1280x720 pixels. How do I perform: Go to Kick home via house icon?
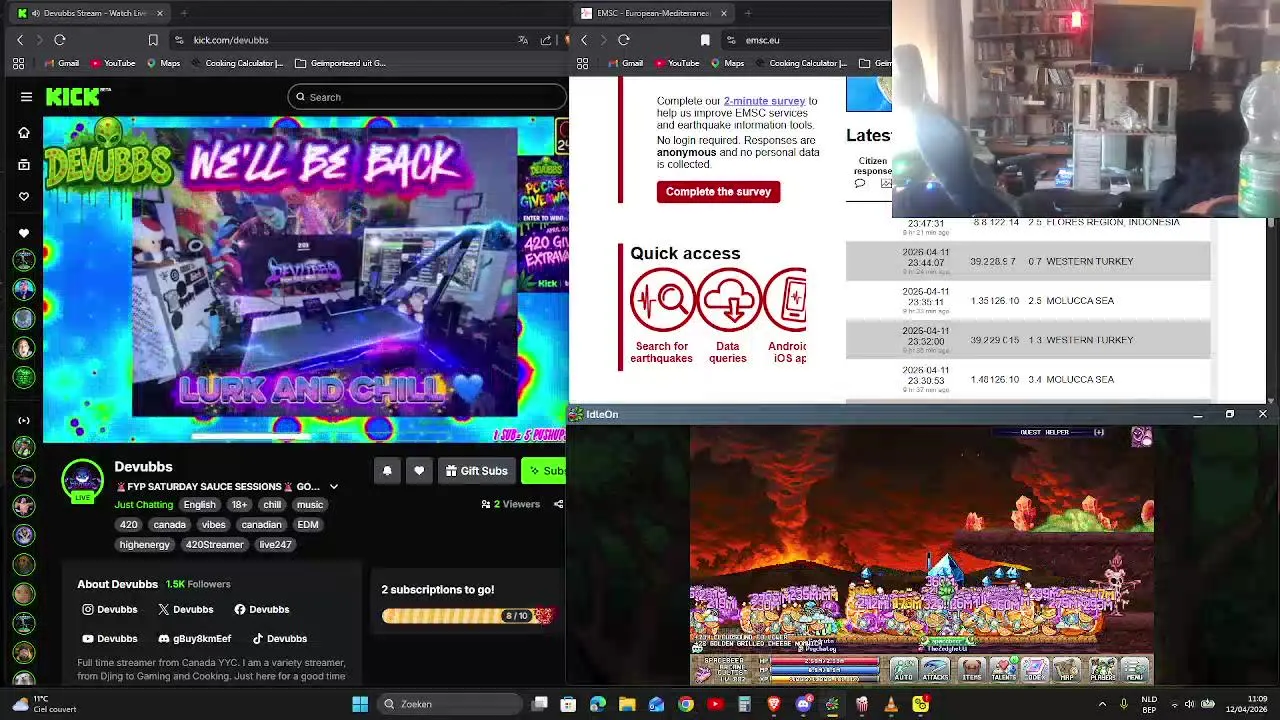pos(24,132)
